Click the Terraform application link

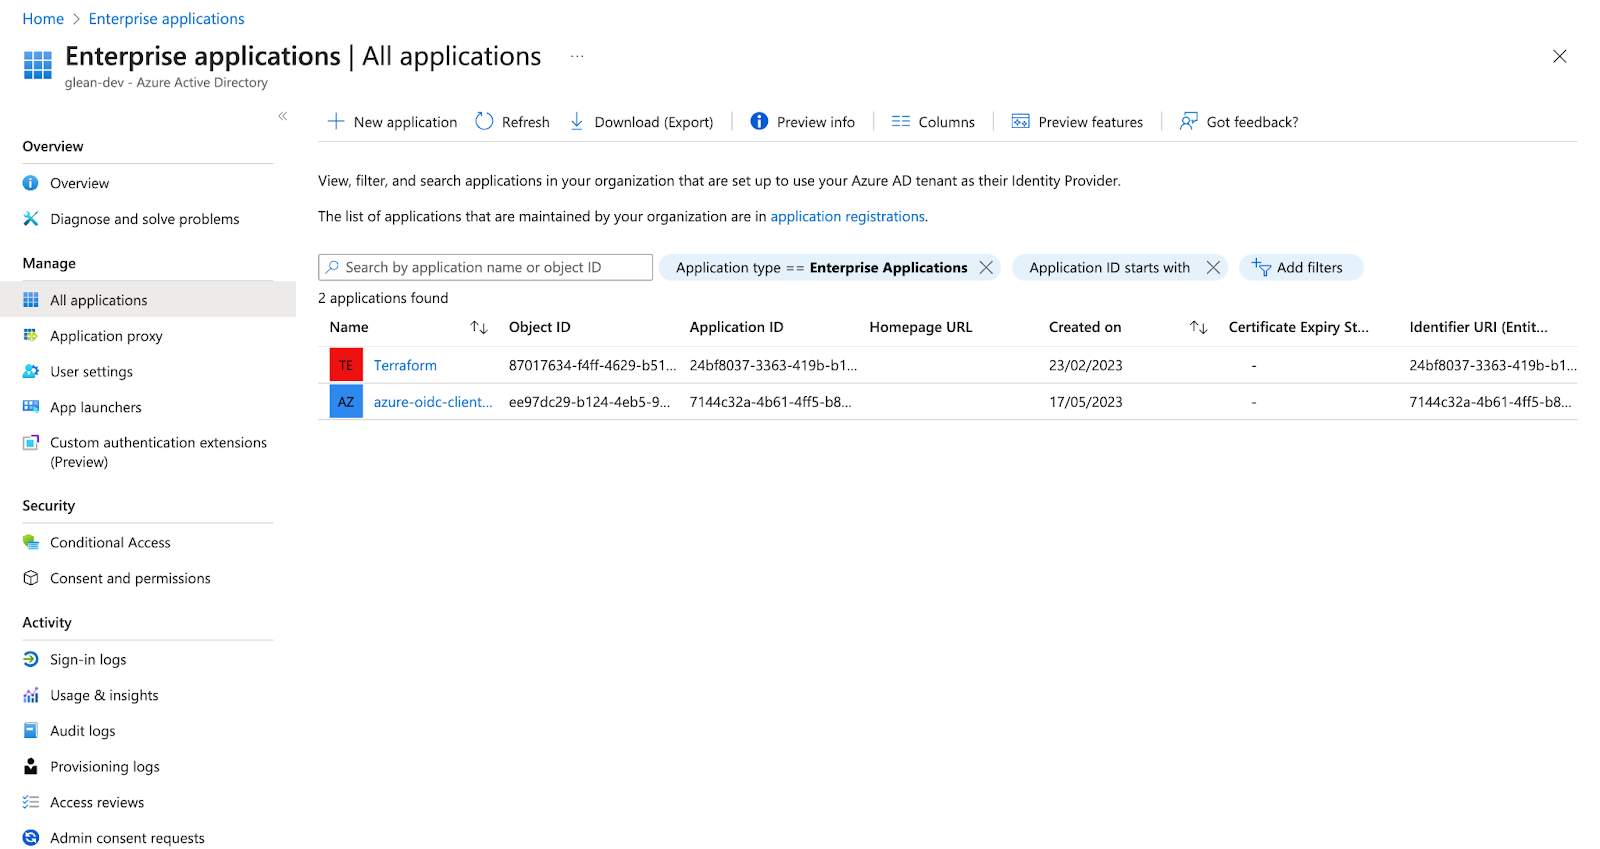(x=405, y=365)
